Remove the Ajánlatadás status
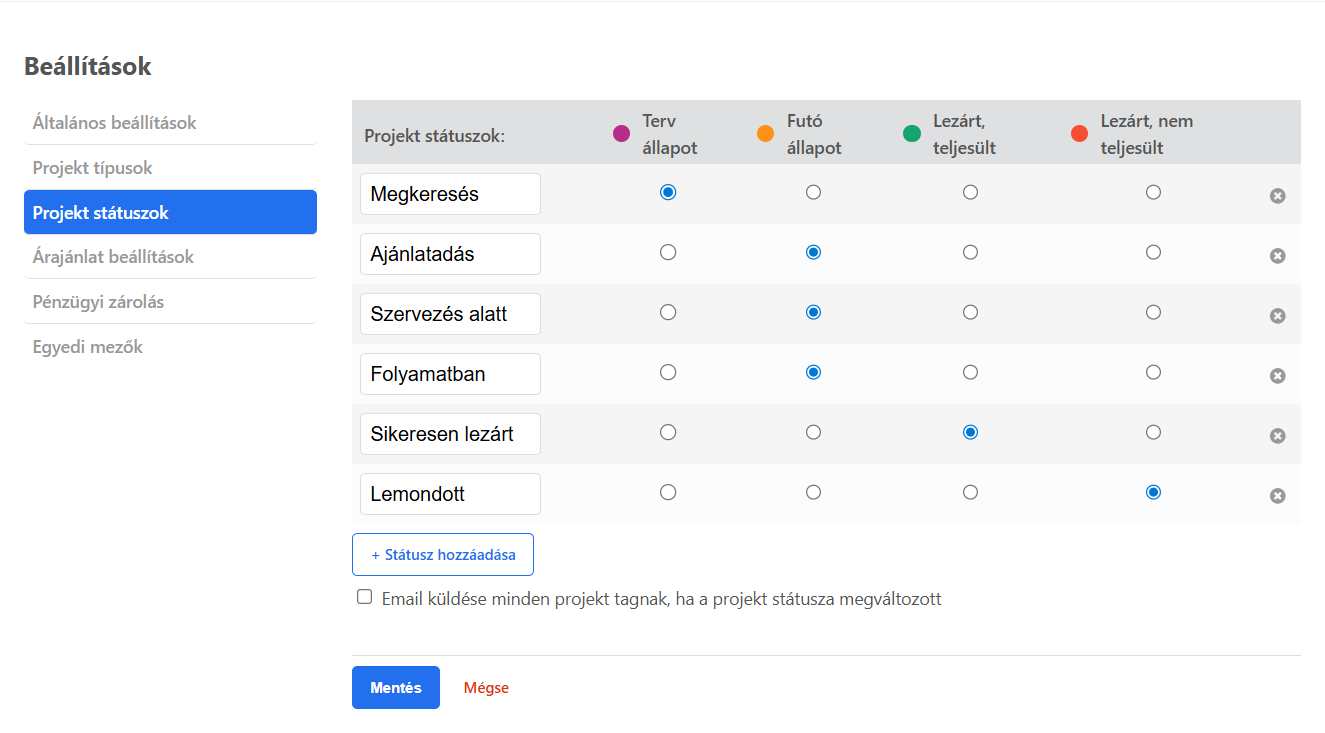Screen dimensions: 1325x733 (1277, 256)
